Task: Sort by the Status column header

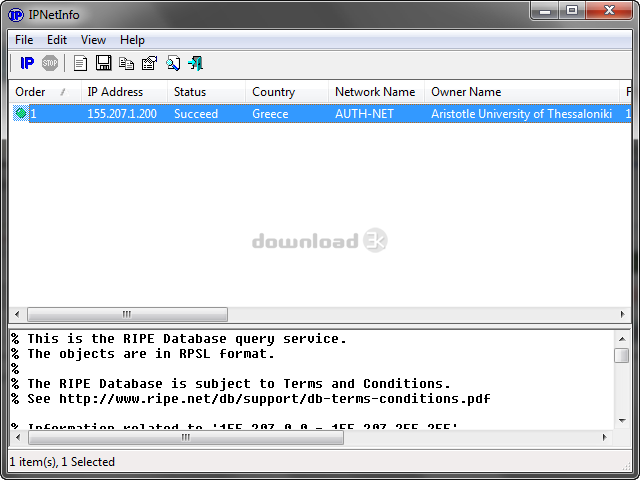Action: tap(206, 92)
